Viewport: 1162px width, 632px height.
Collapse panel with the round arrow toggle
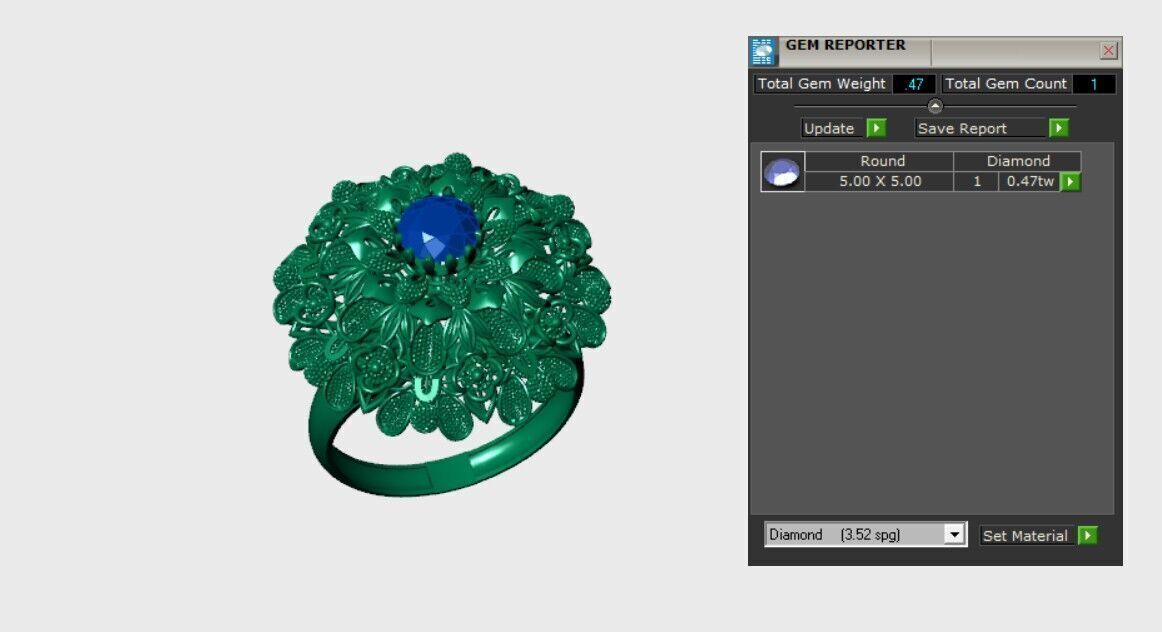point(934,106)
